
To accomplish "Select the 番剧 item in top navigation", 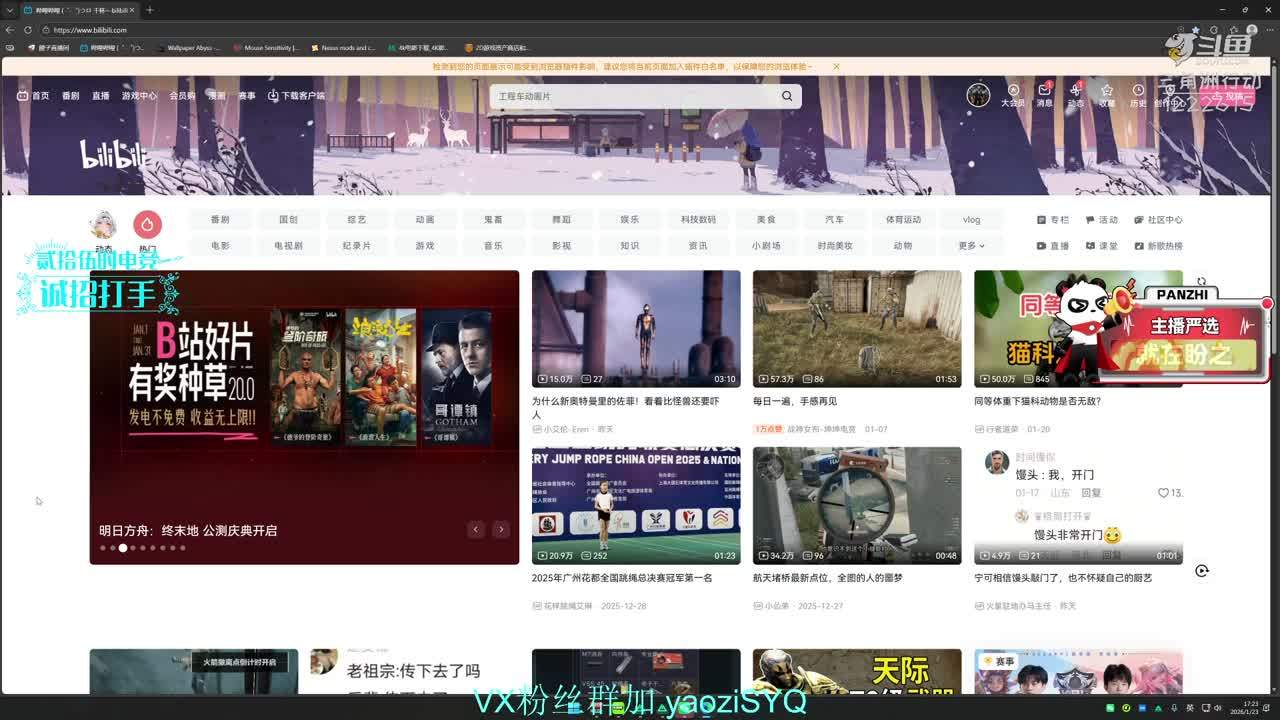I will click(x=70, y=96).
